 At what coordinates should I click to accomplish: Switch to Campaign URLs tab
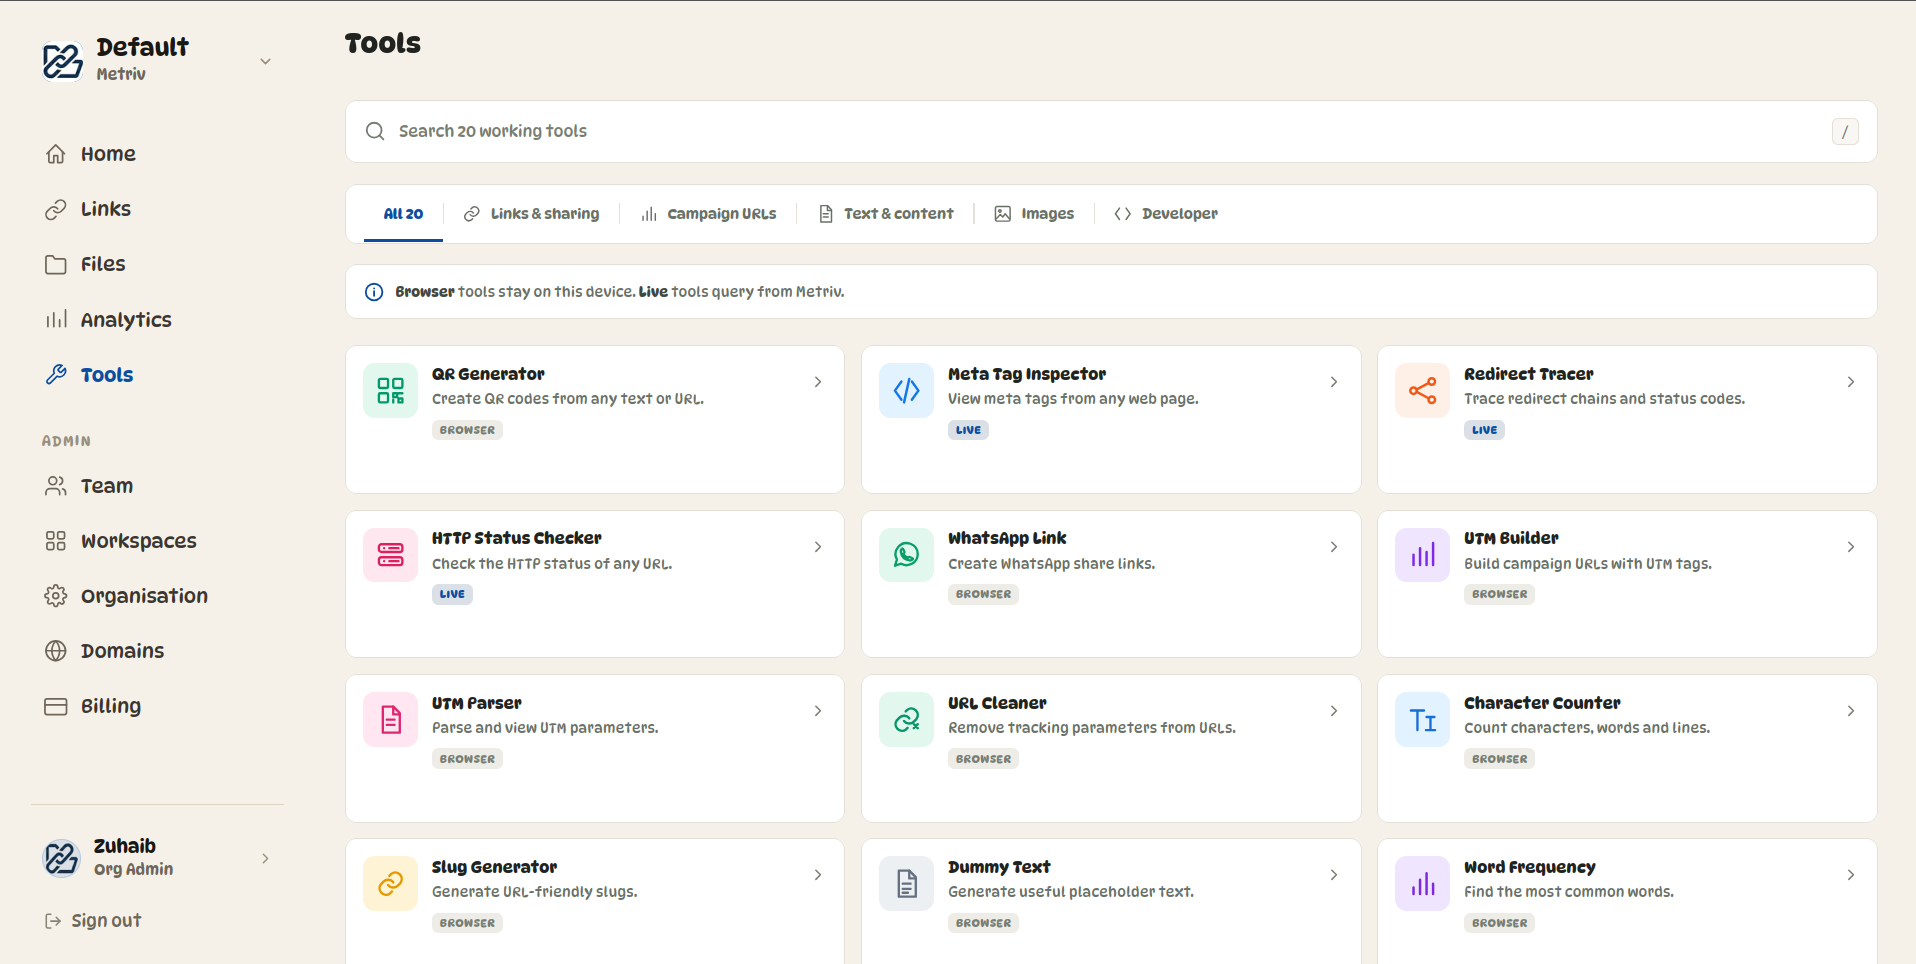[708, 214]
